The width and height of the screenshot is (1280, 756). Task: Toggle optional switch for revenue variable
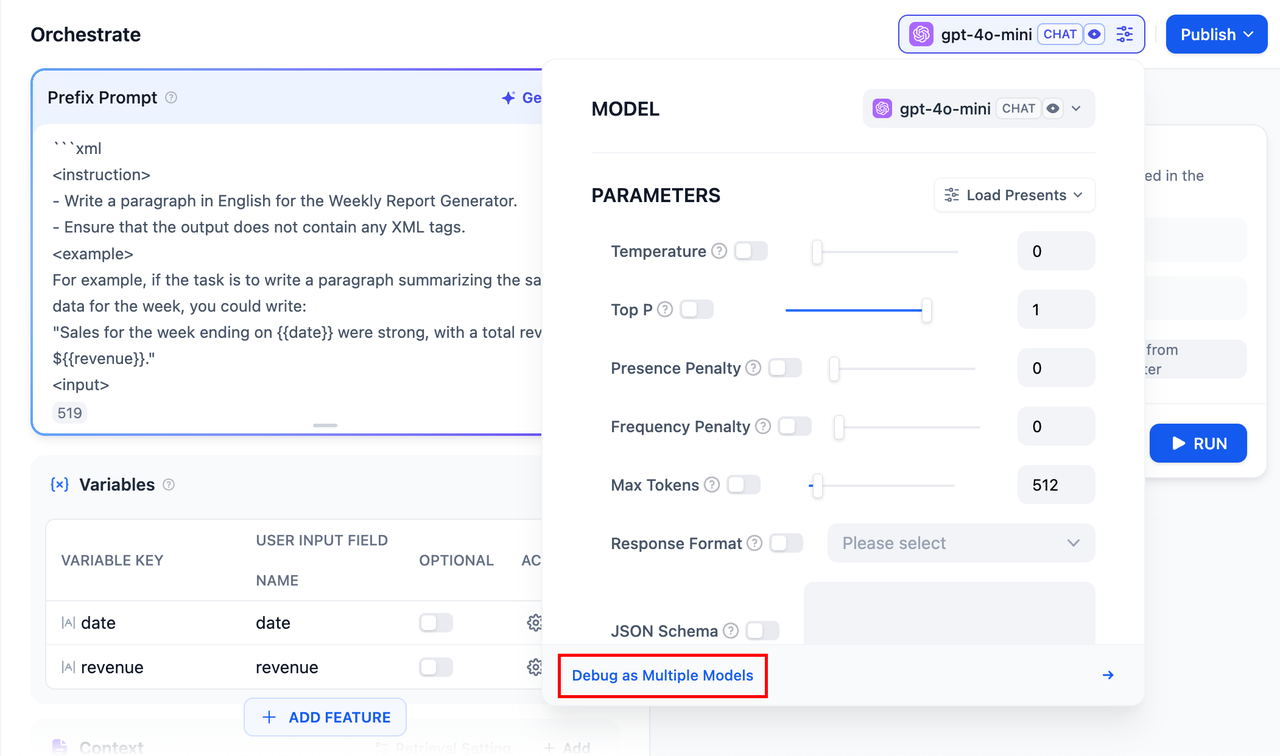[436, 667]
